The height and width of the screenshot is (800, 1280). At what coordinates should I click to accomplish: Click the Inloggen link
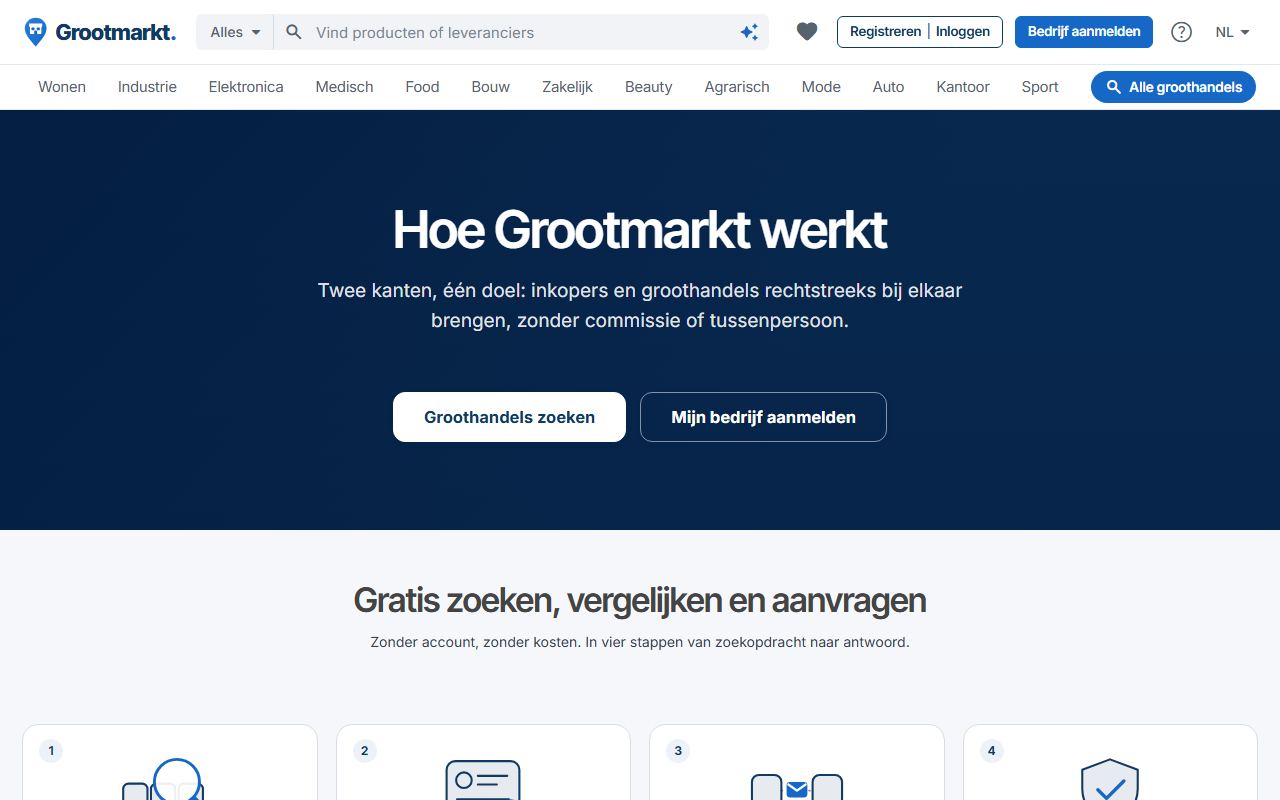(x=963, y=32)
